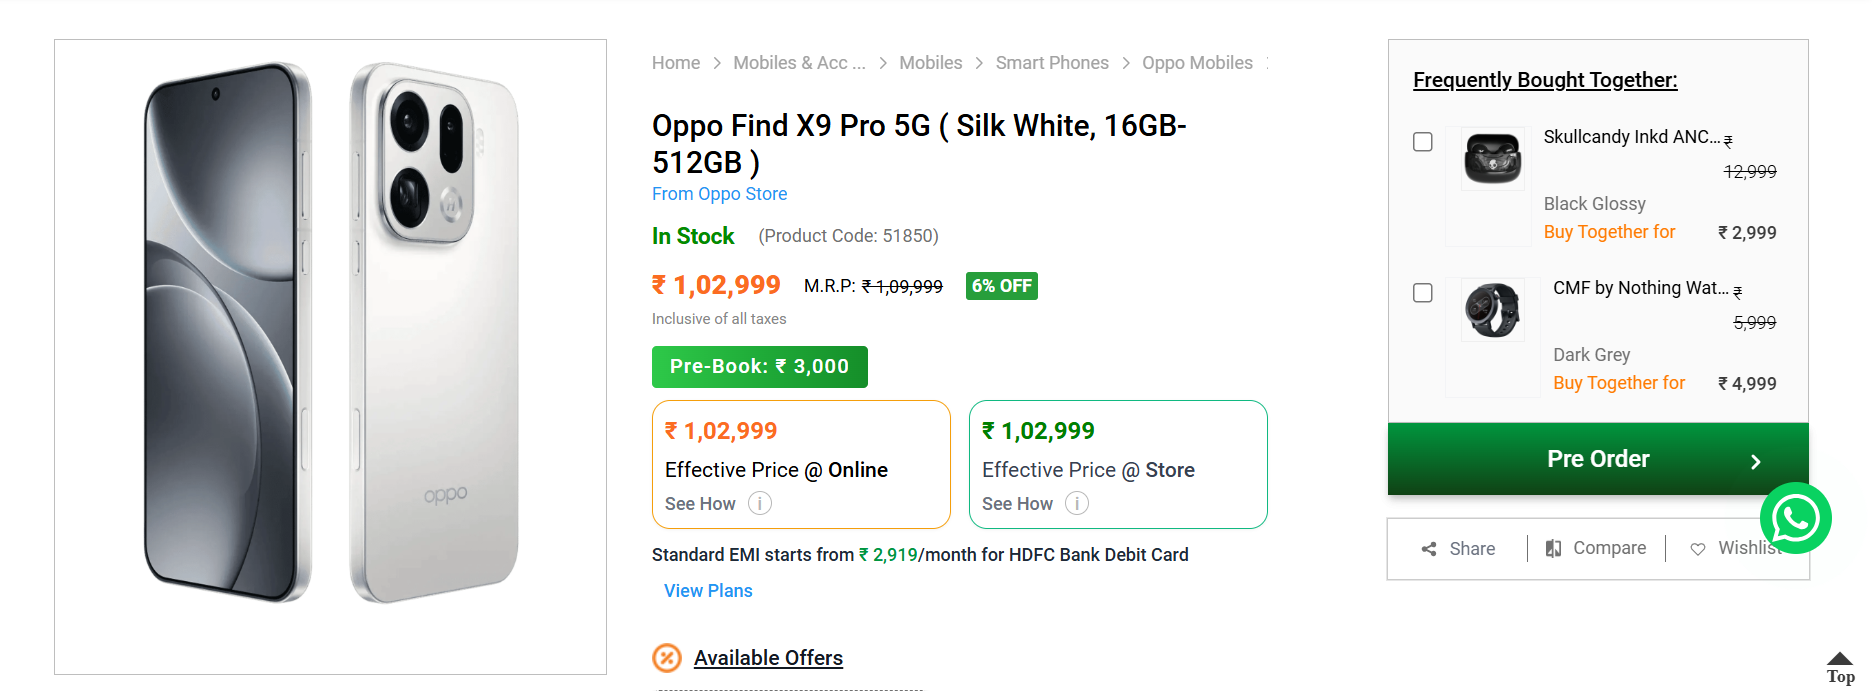Click info icon beside Store See How

(1077, 503)
